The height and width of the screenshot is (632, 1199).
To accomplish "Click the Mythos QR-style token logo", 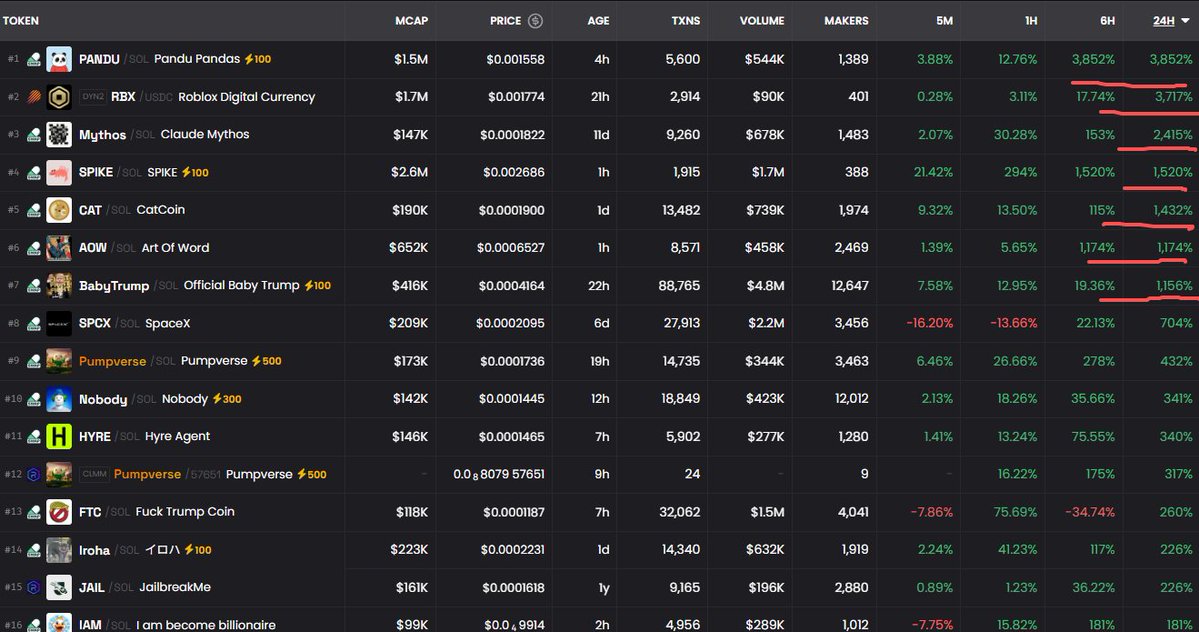I will point(59,135).
